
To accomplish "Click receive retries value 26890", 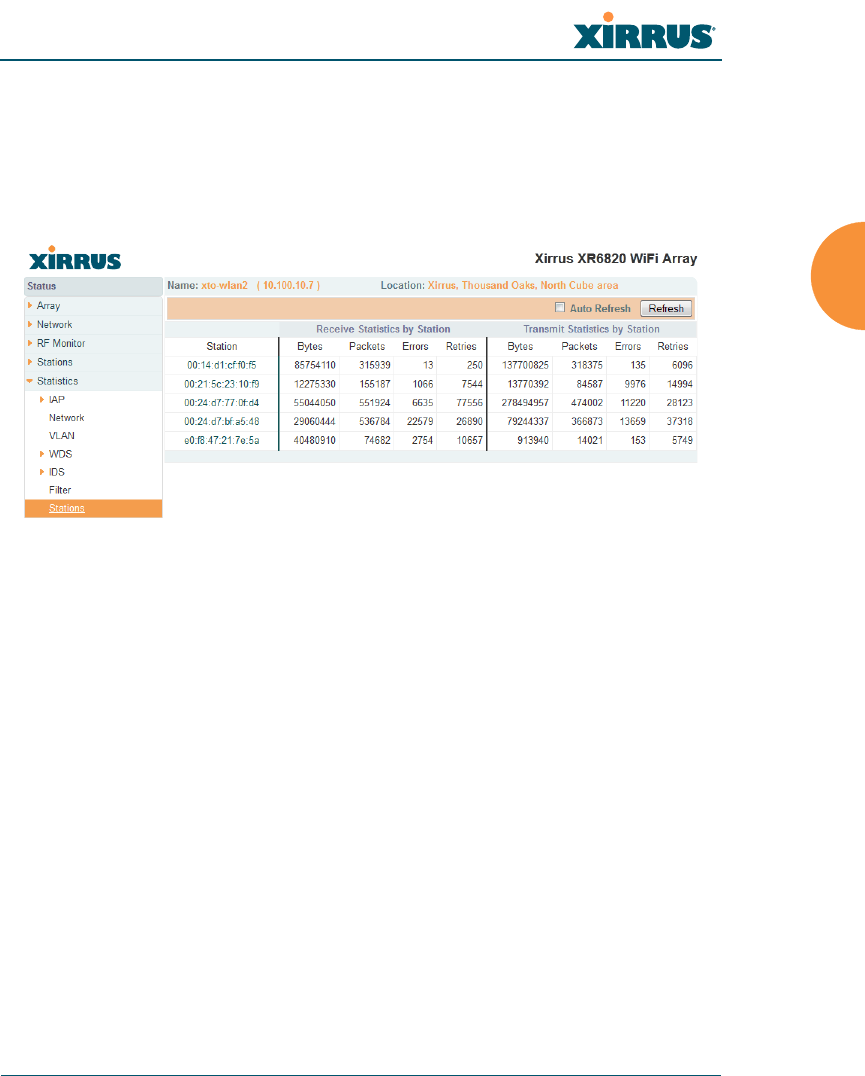I will 469,421.
